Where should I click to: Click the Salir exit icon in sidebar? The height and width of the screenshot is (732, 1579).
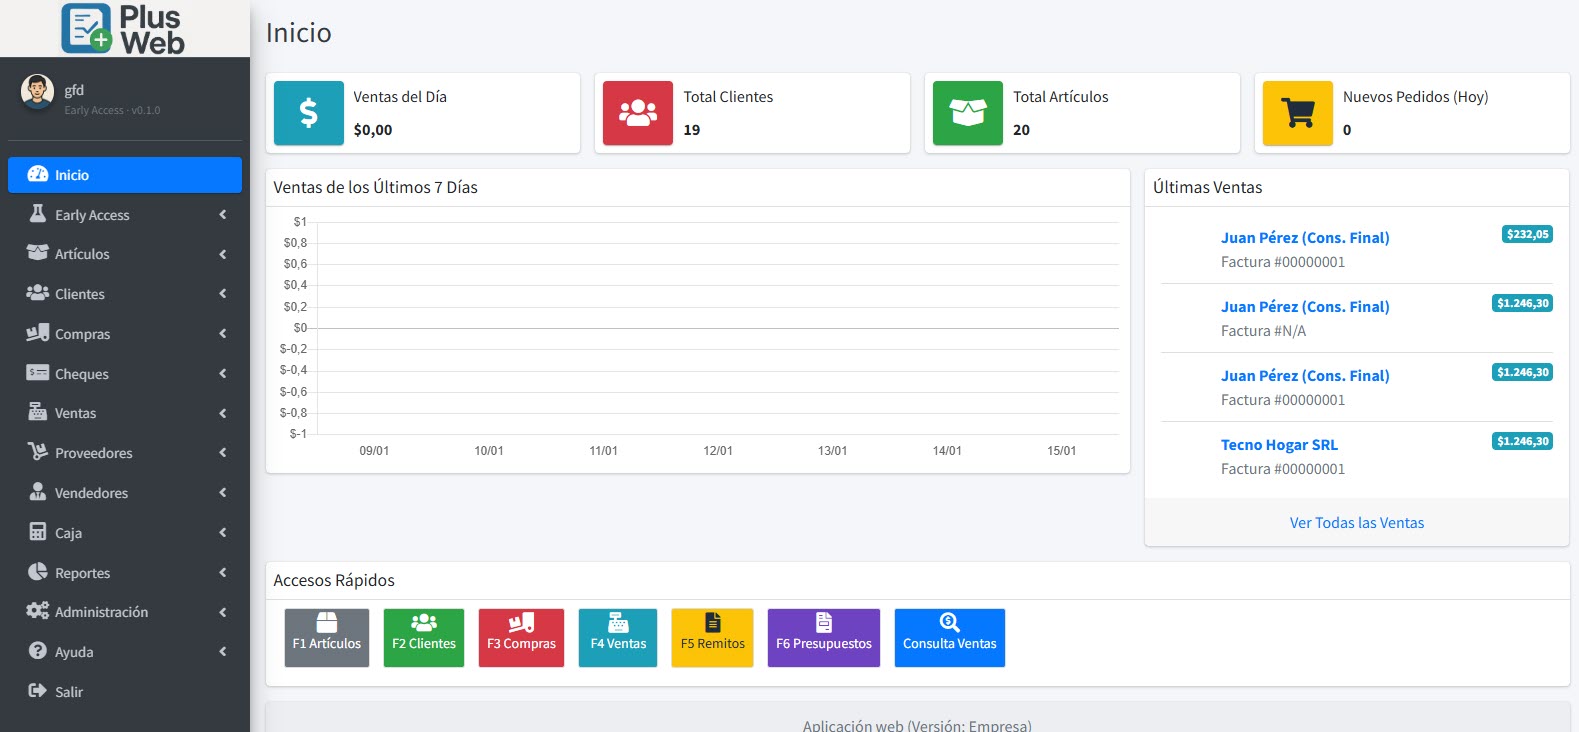click(x=38, y=691)
